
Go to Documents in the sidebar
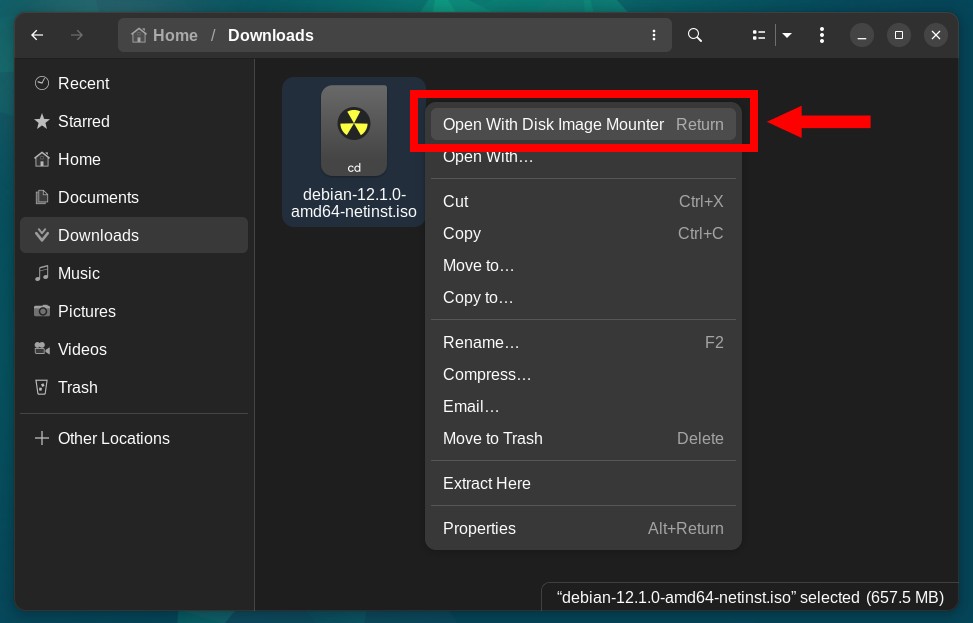coord(134,197)
